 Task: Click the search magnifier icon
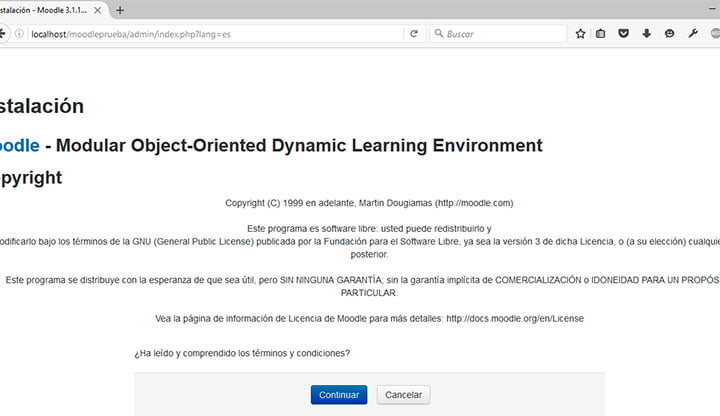click(438, 34)
